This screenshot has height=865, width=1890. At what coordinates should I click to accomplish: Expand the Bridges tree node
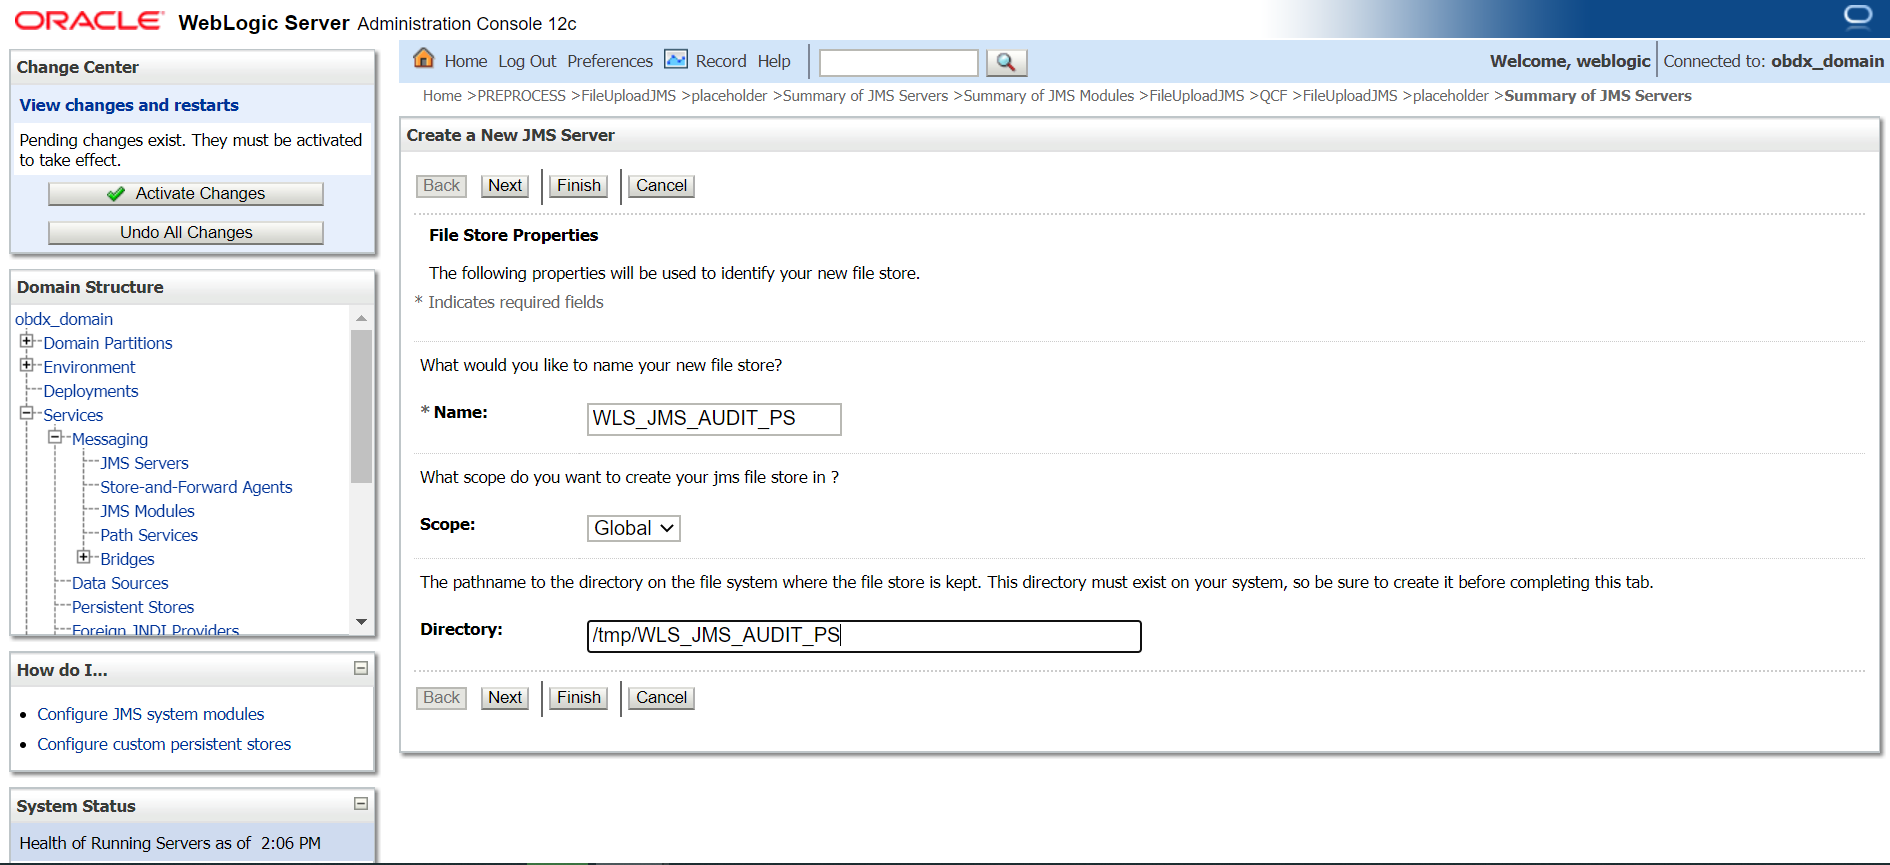(84, 557)
